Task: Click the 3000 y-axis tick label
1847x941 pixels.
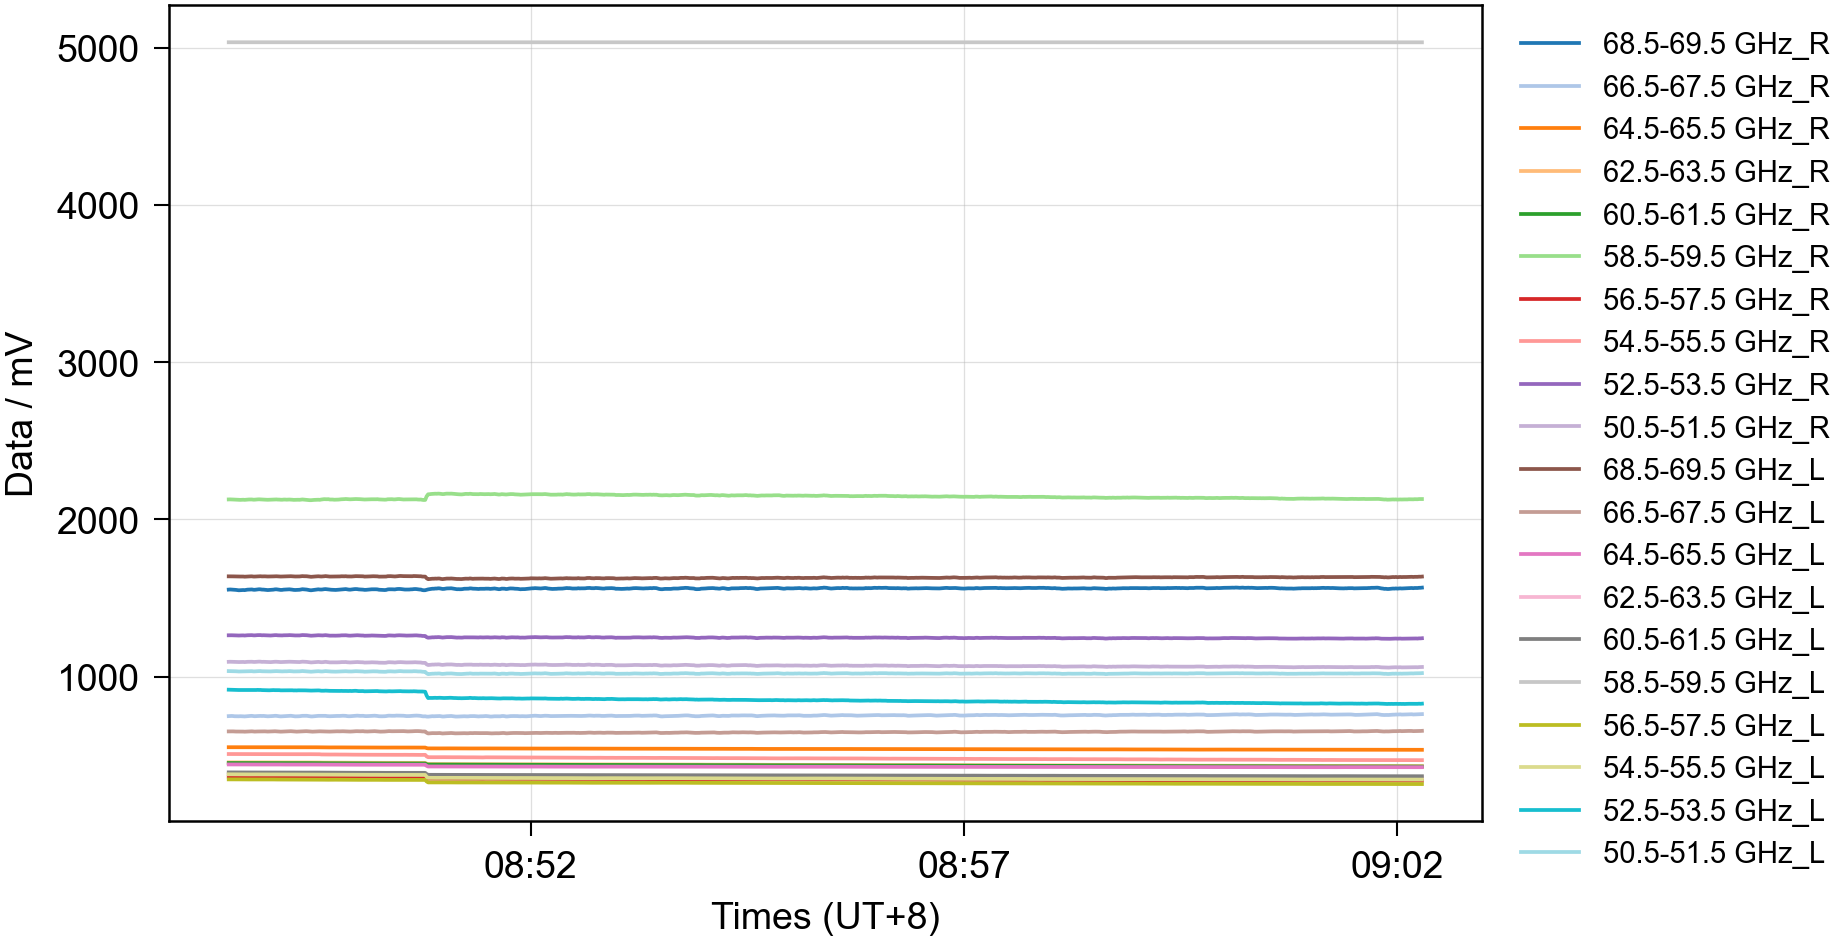Action: (98, 364)
